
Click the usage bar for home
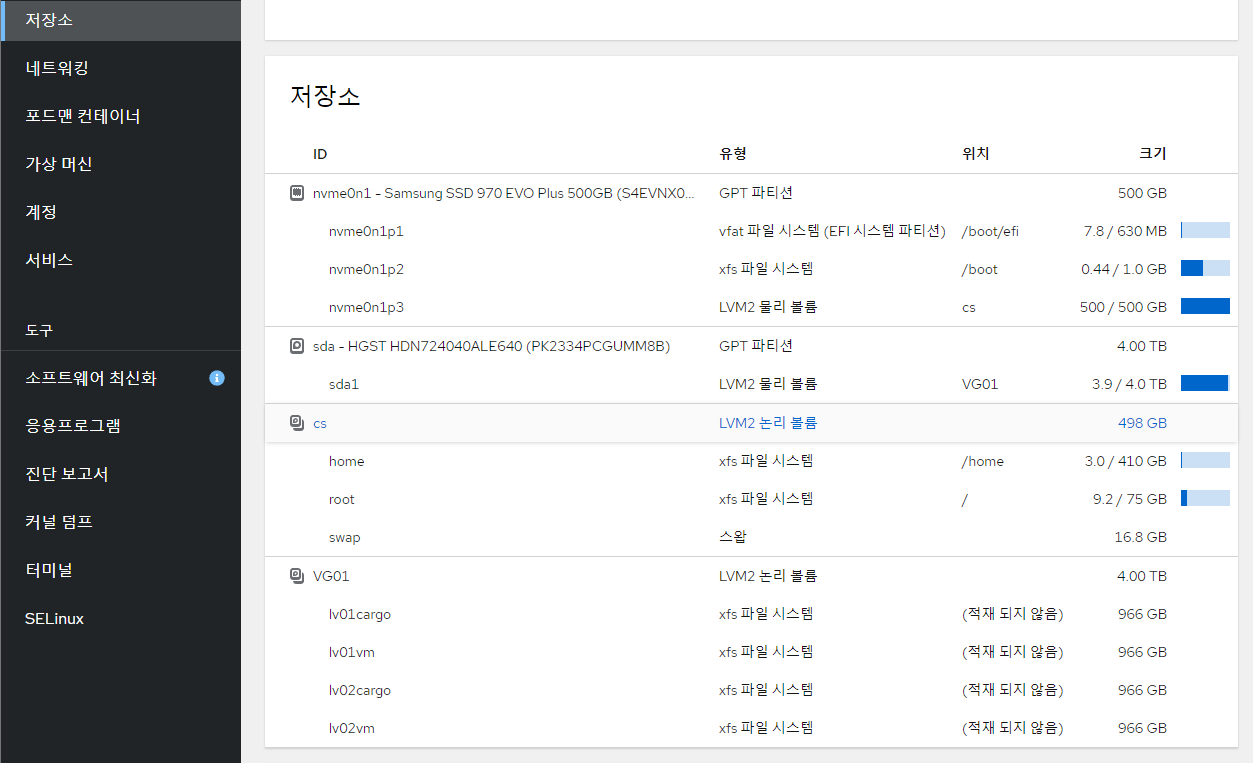tap(1205, 460)
